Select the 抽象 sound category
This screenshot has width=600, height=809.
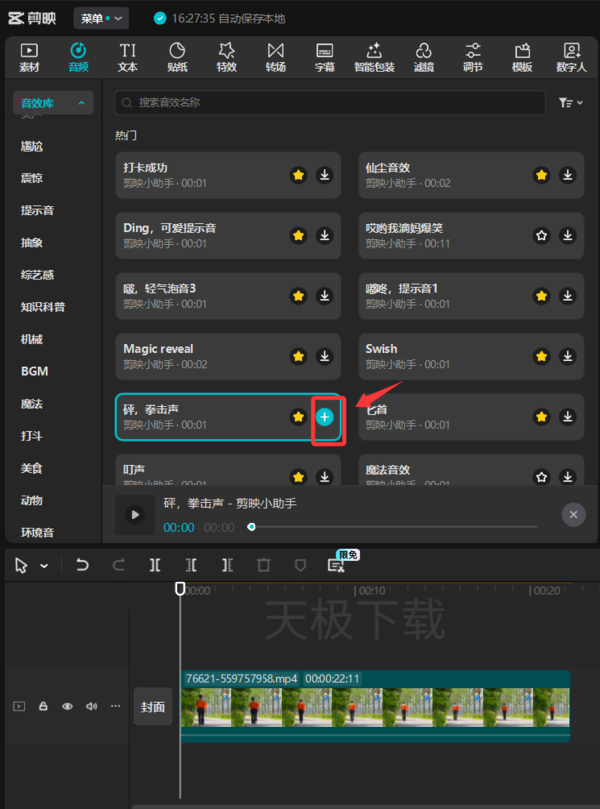pyautogui.click(x=32, y=242)
